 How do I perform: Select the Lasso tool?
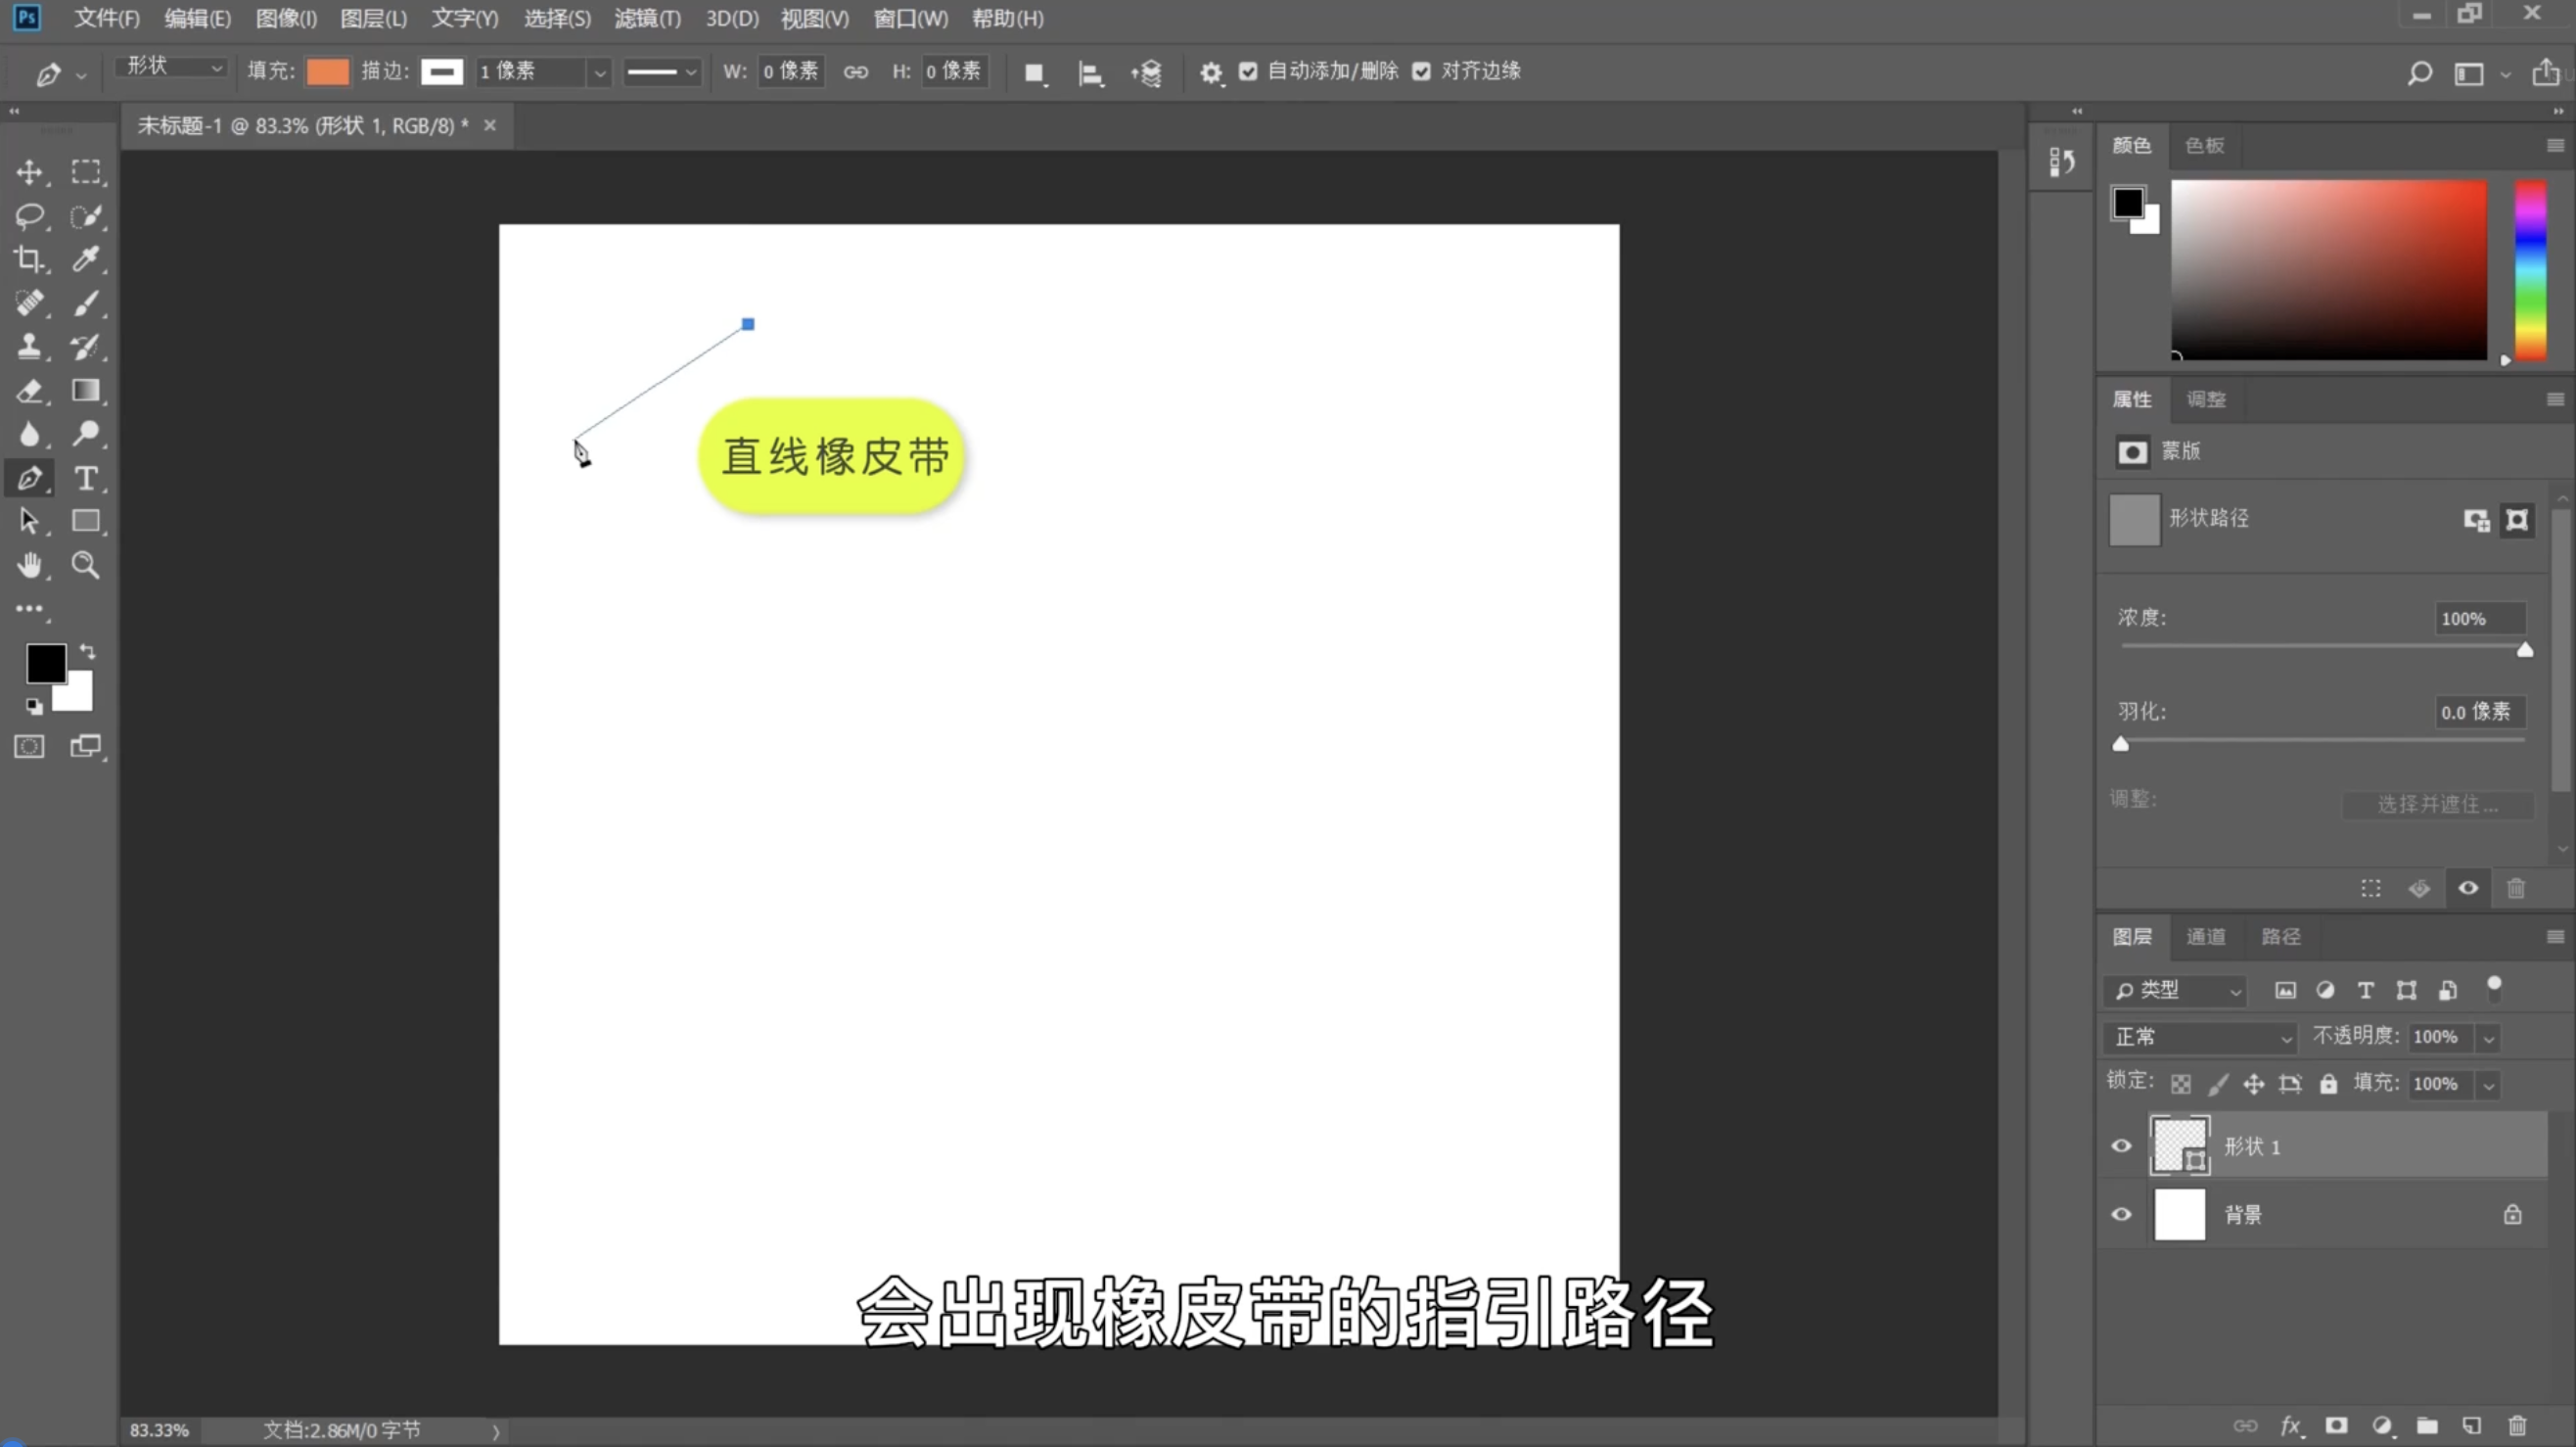(29, 216)
